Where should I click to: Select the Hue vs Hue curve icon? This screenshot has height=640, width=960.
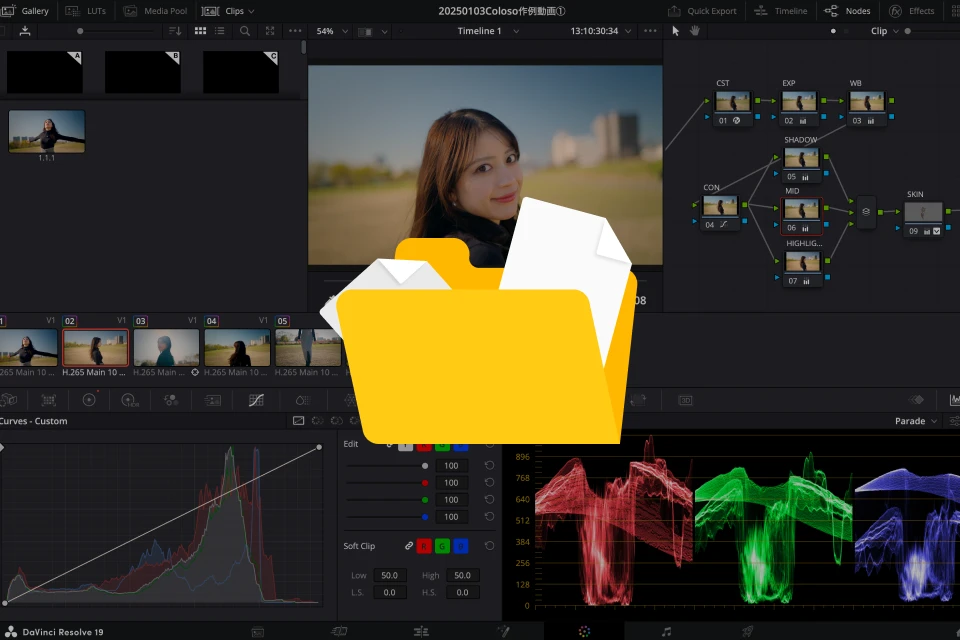point(317,421)
